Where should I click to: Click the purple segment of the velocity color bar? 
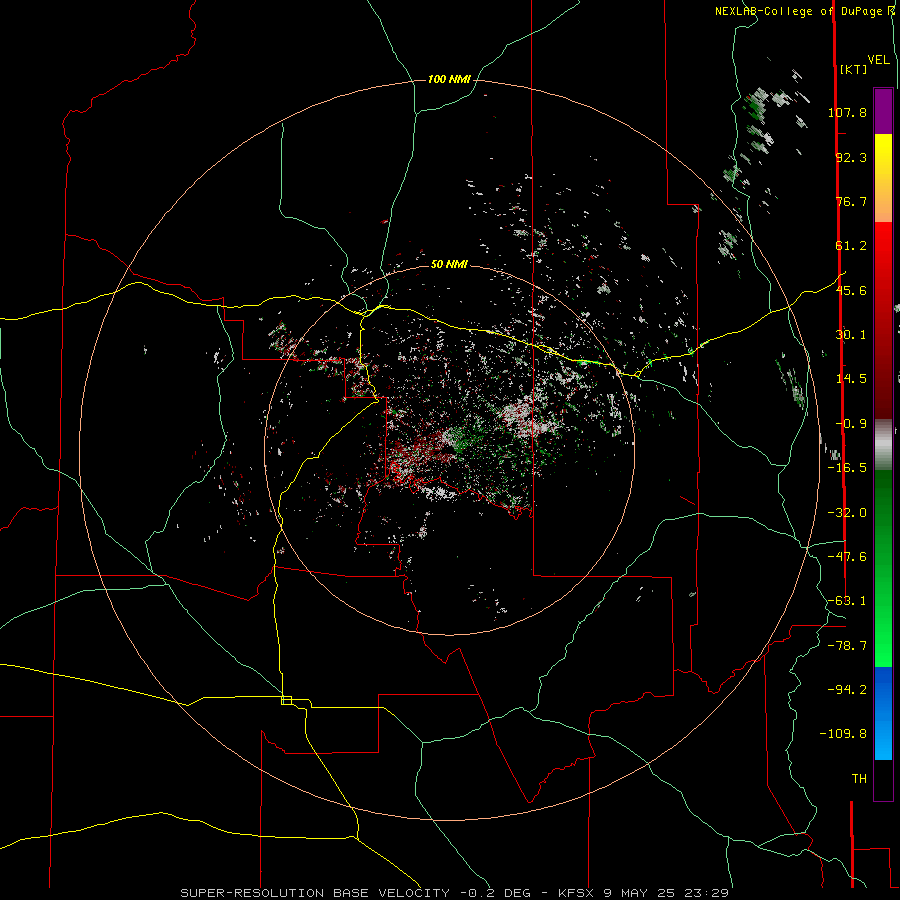[883, 111]
